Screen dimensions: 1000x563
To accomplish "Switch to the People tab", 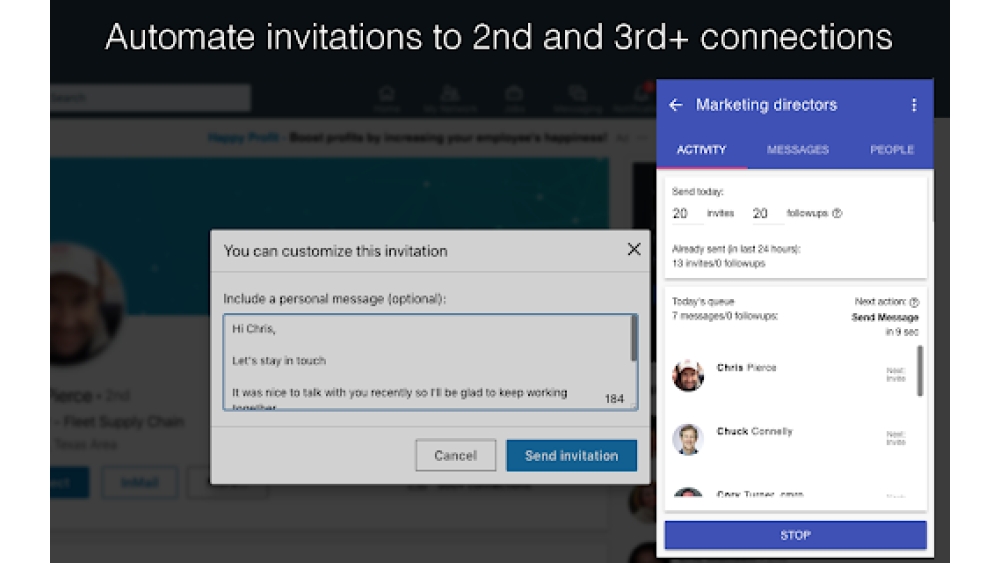I will coord(891,150).
